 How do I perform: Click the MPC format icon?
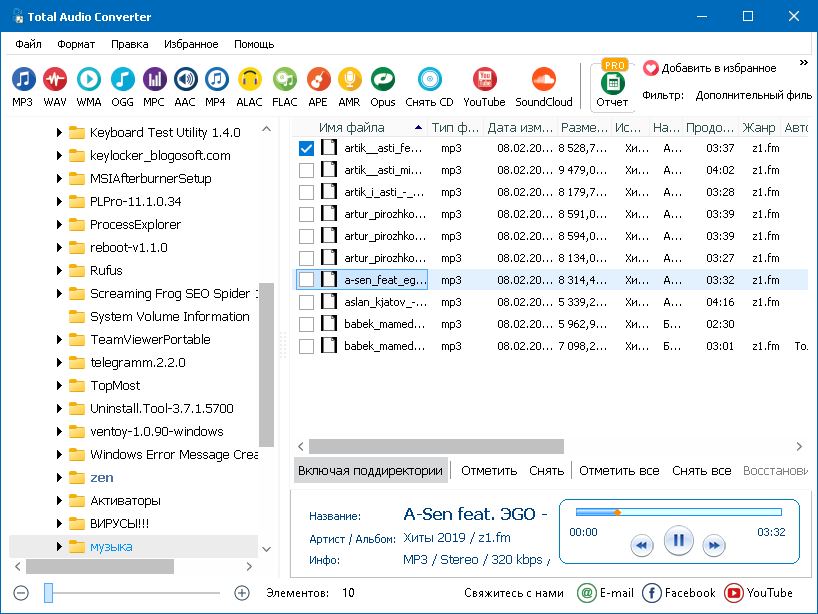point(154,80)
